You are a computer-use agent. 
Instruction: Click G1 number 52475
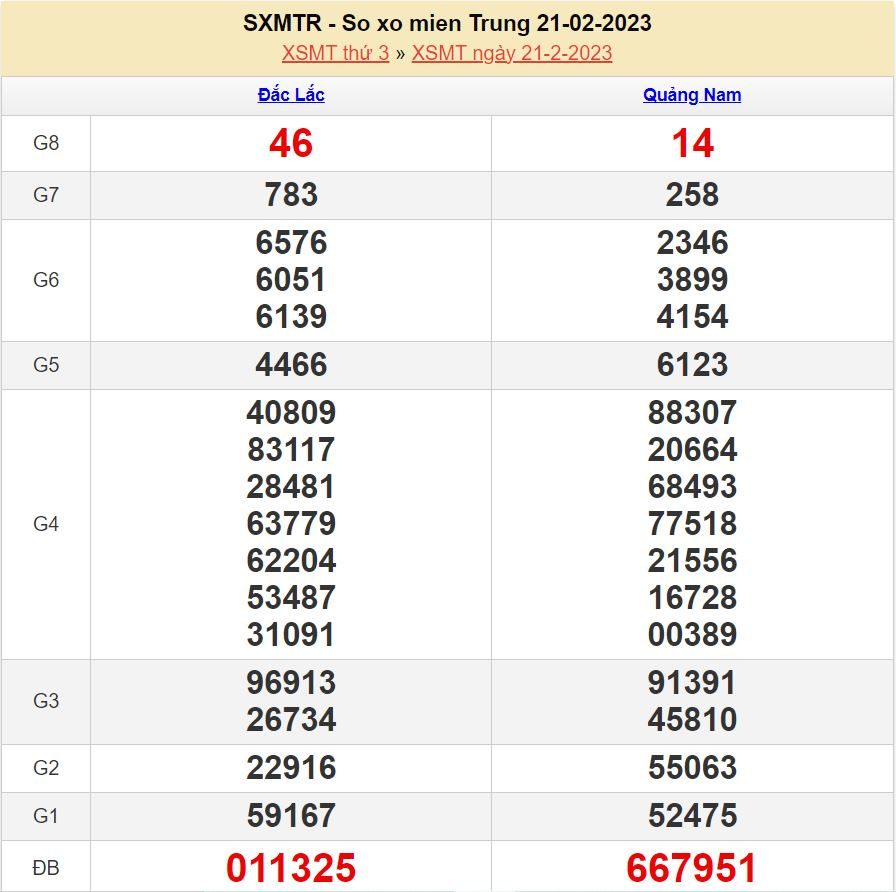(x=692, y=815)
